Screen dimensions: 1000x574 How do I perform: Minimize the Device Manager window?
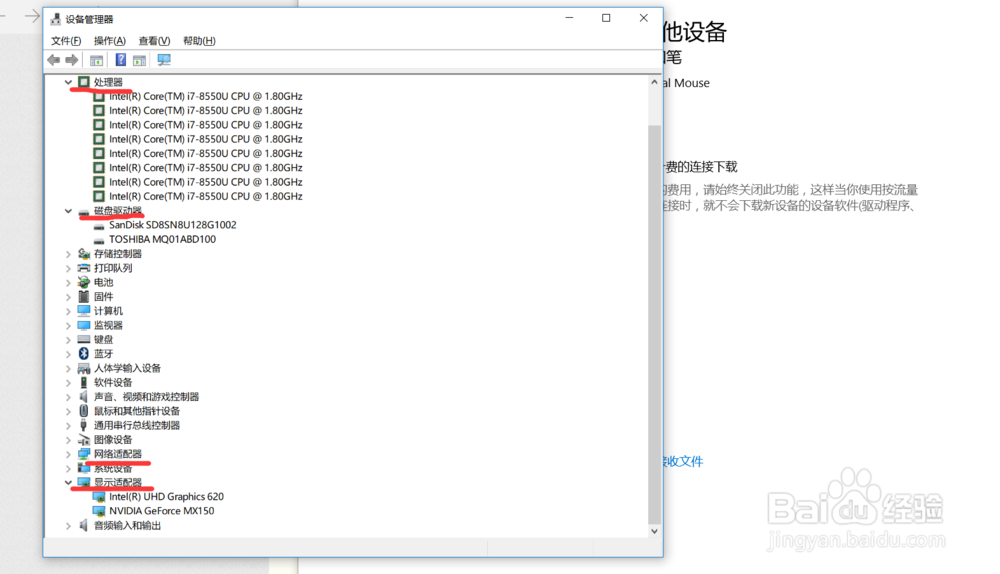569,18
